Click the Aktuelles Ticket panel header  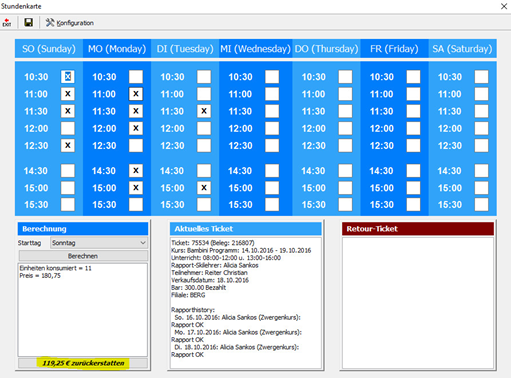click(246, 229)
